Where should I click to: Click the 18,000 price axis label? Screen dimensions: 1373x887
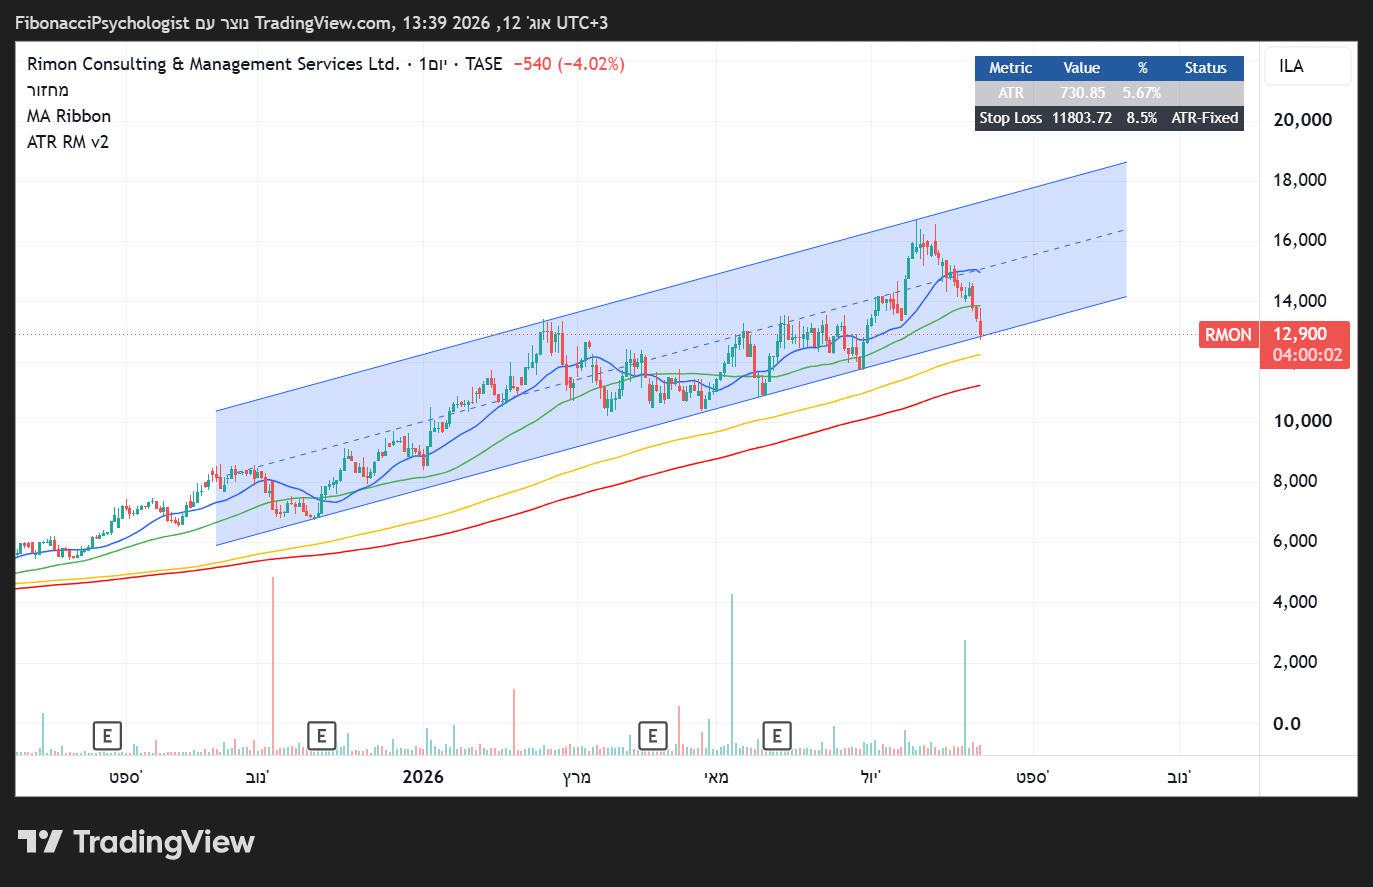1300,180
